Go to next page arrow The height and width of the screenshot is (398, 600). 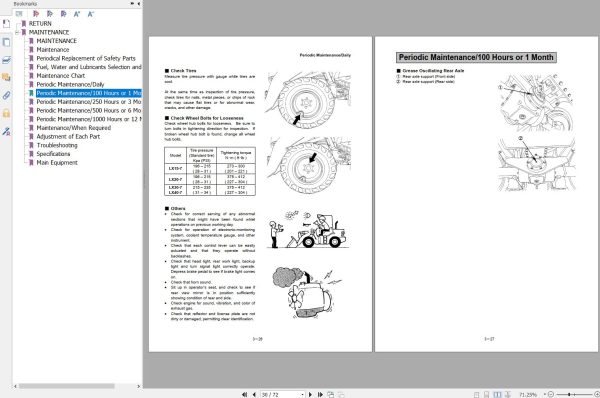coord(310,395)
